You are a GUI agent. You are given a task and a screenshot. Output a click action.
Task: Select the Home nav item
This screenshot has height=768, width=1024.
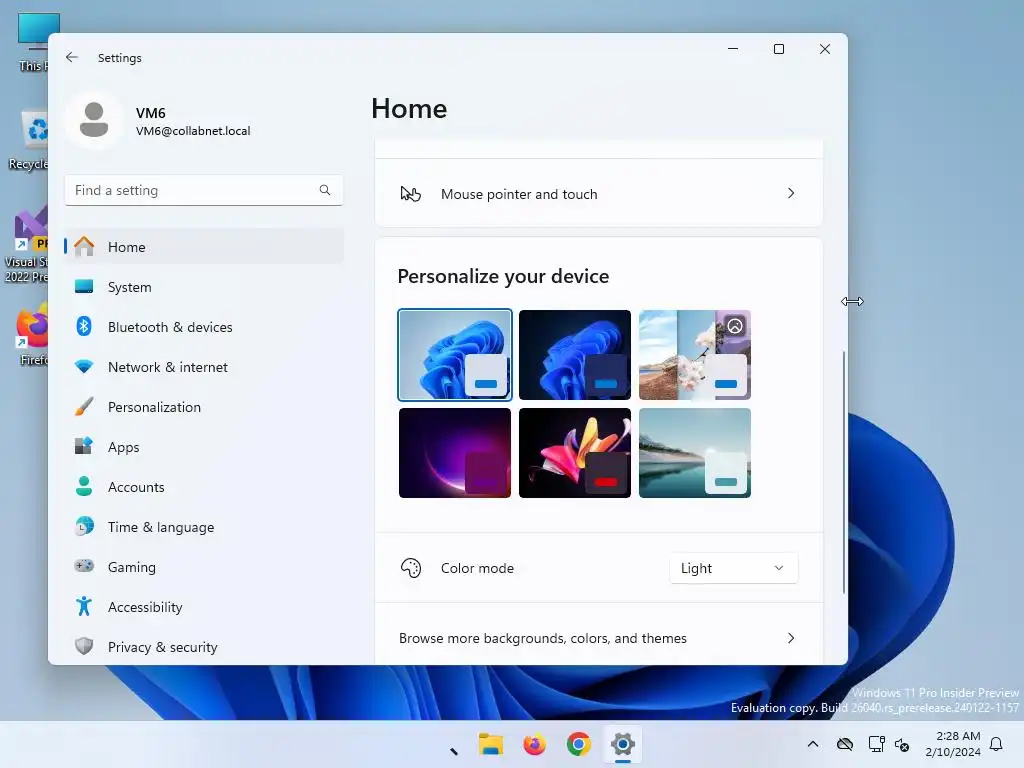[204, 247]
